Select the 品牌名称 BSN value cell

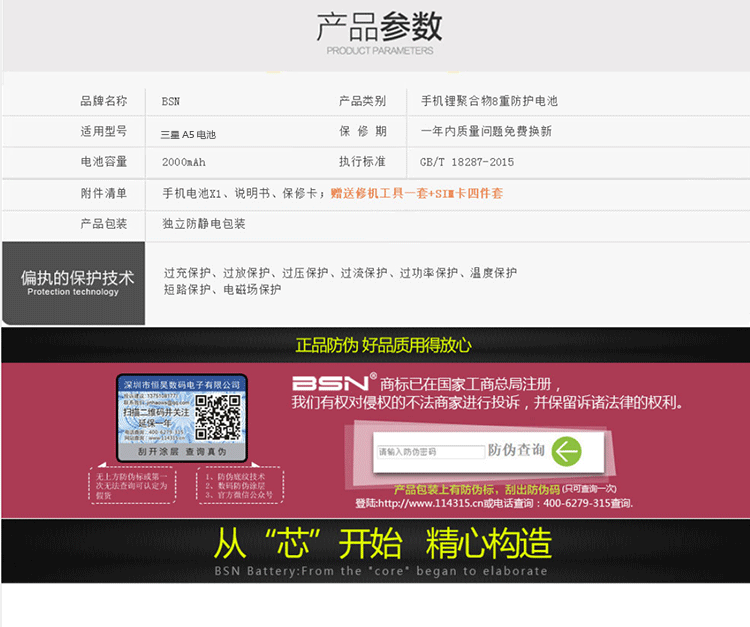[x=171, y=102]
